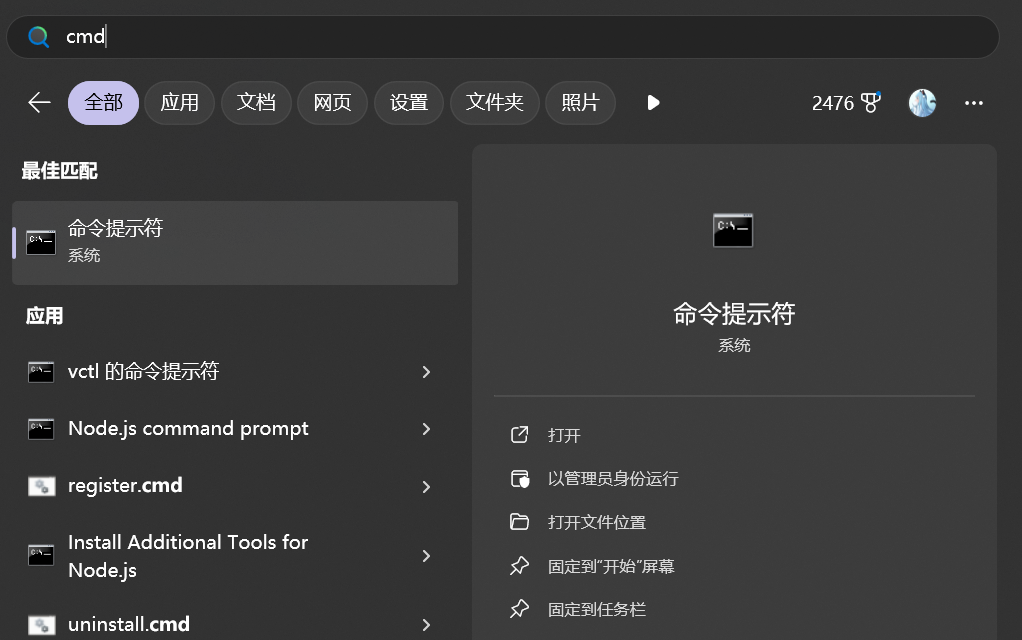Open the three-dot more options menu
This screenshot has height=640, width=1022.
click(974, 103)
